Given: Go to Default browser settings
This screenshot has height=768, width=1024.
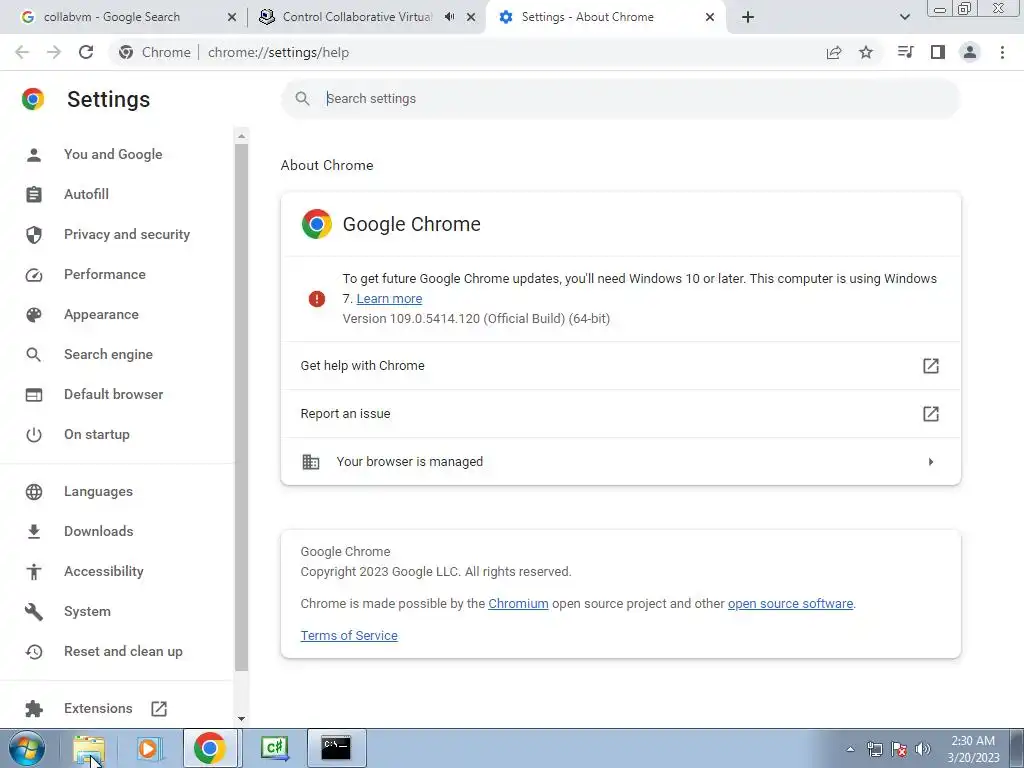Looking at the screenshot, I should pos(114,394).
